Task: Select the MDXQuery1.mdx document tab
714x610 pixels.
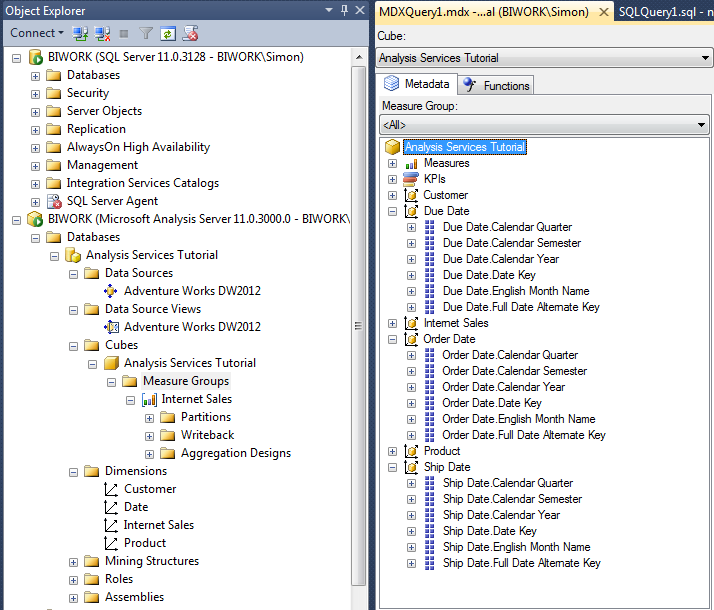Action: click(484, 12)
